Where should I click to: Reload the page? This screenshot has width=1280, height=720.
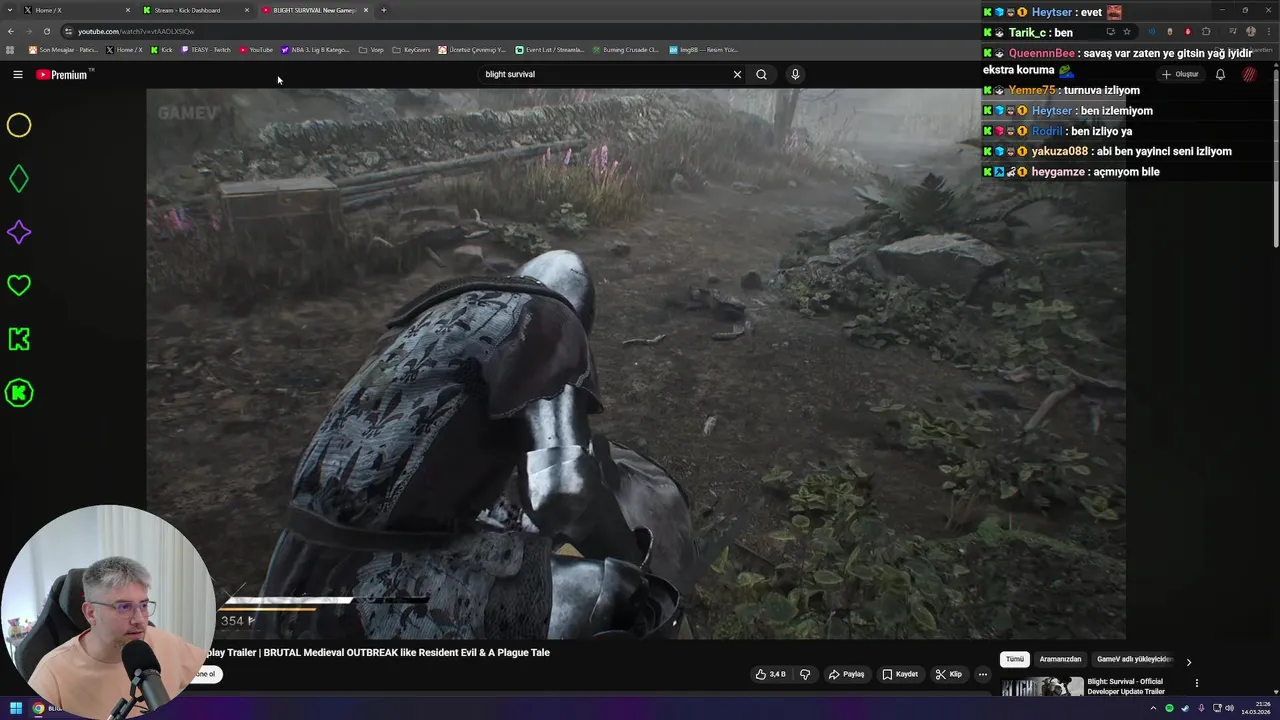(x=46, y=31)
